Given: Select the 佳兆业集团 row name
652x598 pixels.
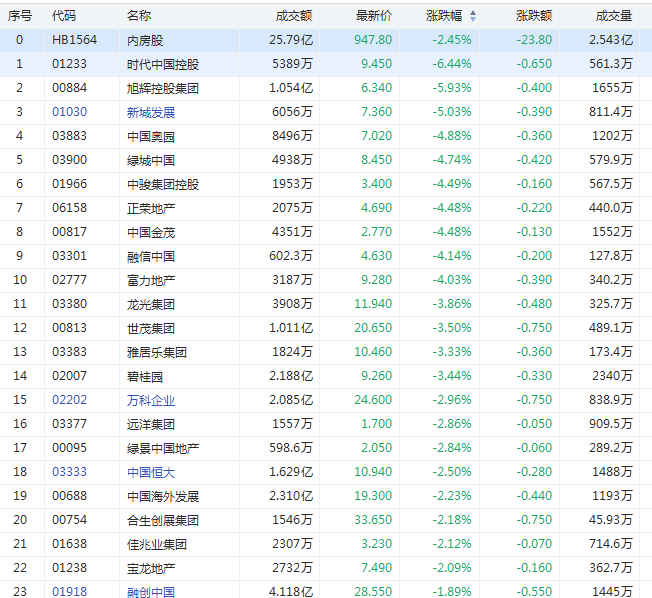Looking at the screenshot, I should point(157,544).
